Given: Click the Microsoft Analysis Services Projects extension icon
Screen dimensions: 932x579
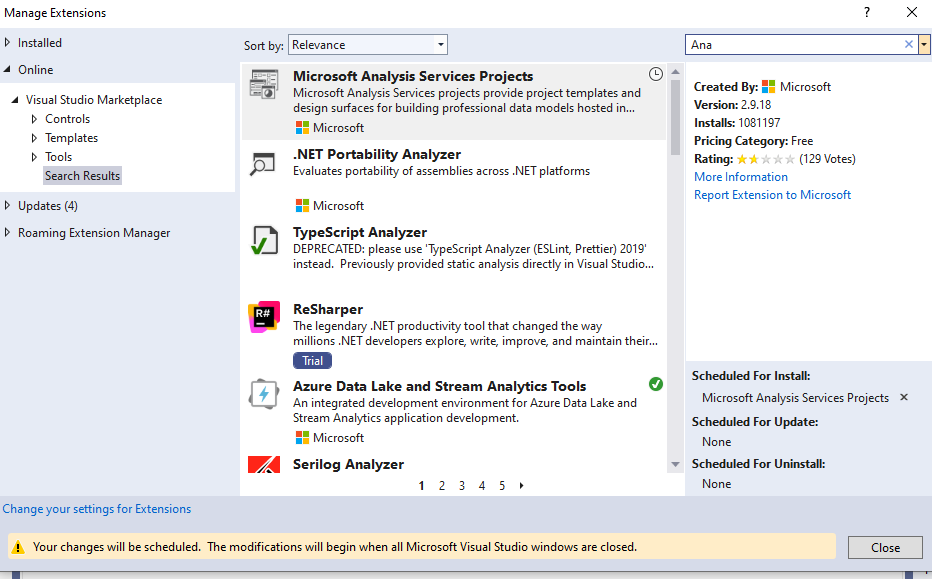Looking at the screenshot, I should (264, 84).
